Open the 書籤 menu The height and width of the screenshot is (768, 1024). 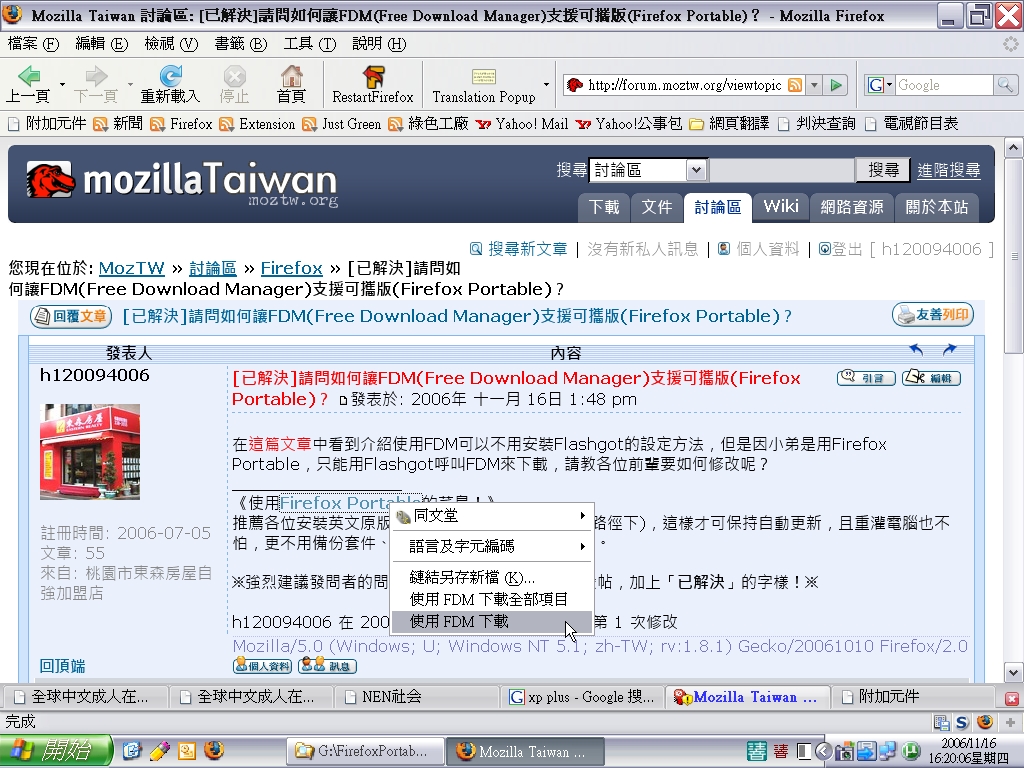(x=241, y=44)
